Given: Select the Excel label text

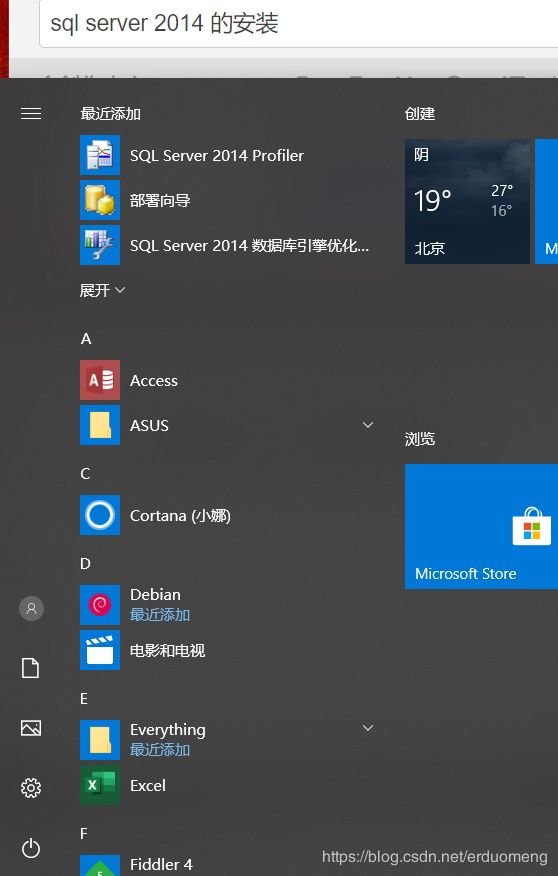Looking at the screenshot, I should coord(148,785).
